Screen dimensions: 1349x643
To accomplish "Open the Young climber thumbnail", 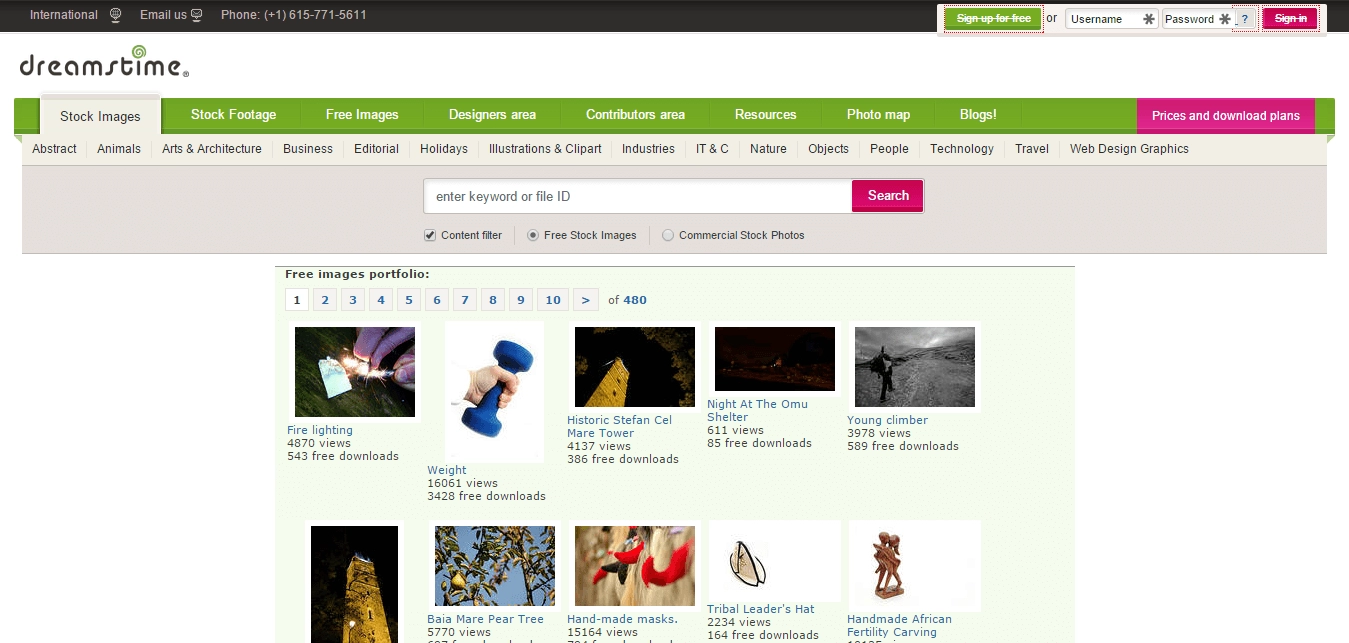I will [x=915, y=367].
